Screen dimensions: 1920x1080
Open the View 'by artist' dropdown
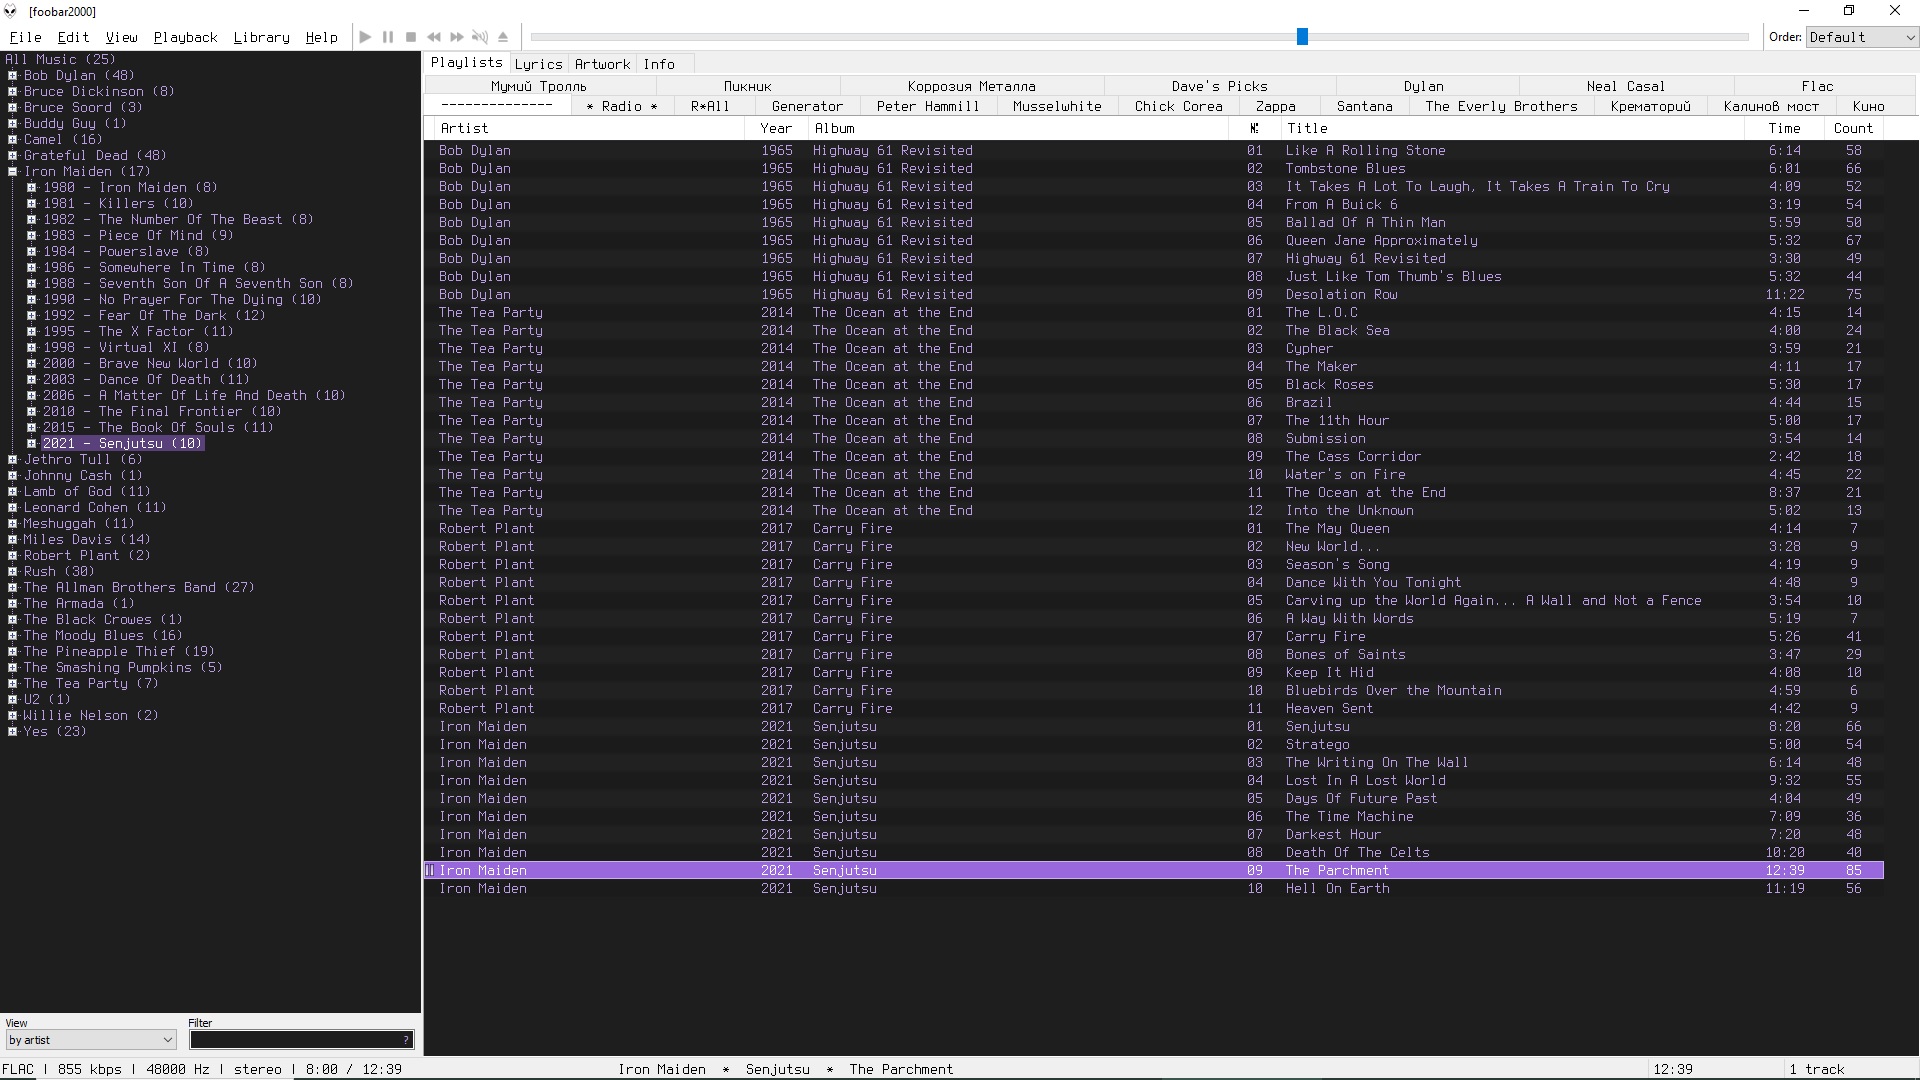(x=91, y=1040)
